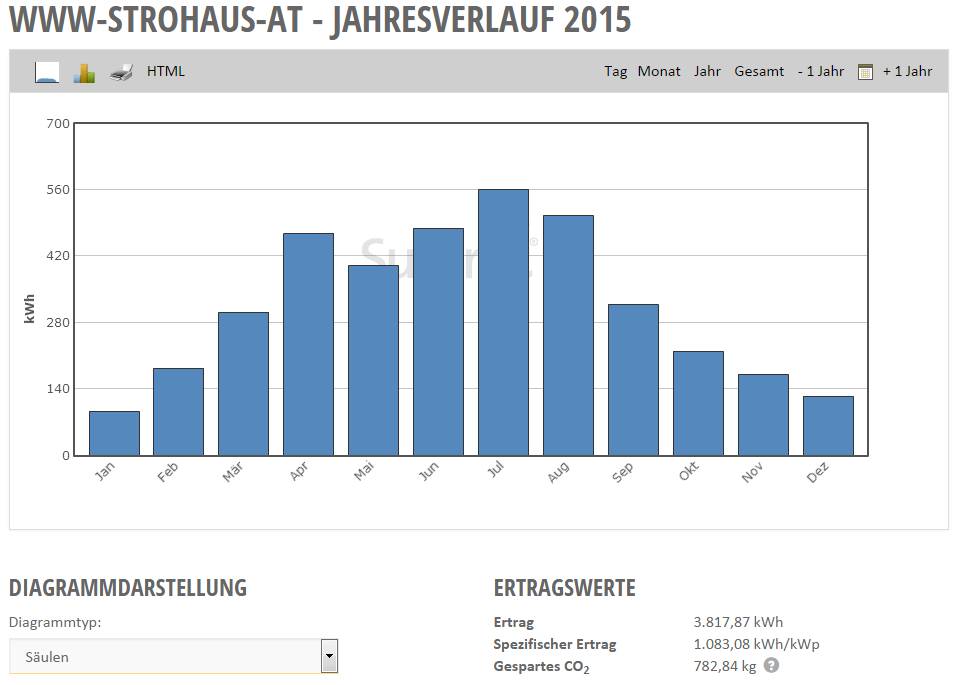Open the HTML export link
This screenshot has height=685, width=959.
click(x=166, y=71)
